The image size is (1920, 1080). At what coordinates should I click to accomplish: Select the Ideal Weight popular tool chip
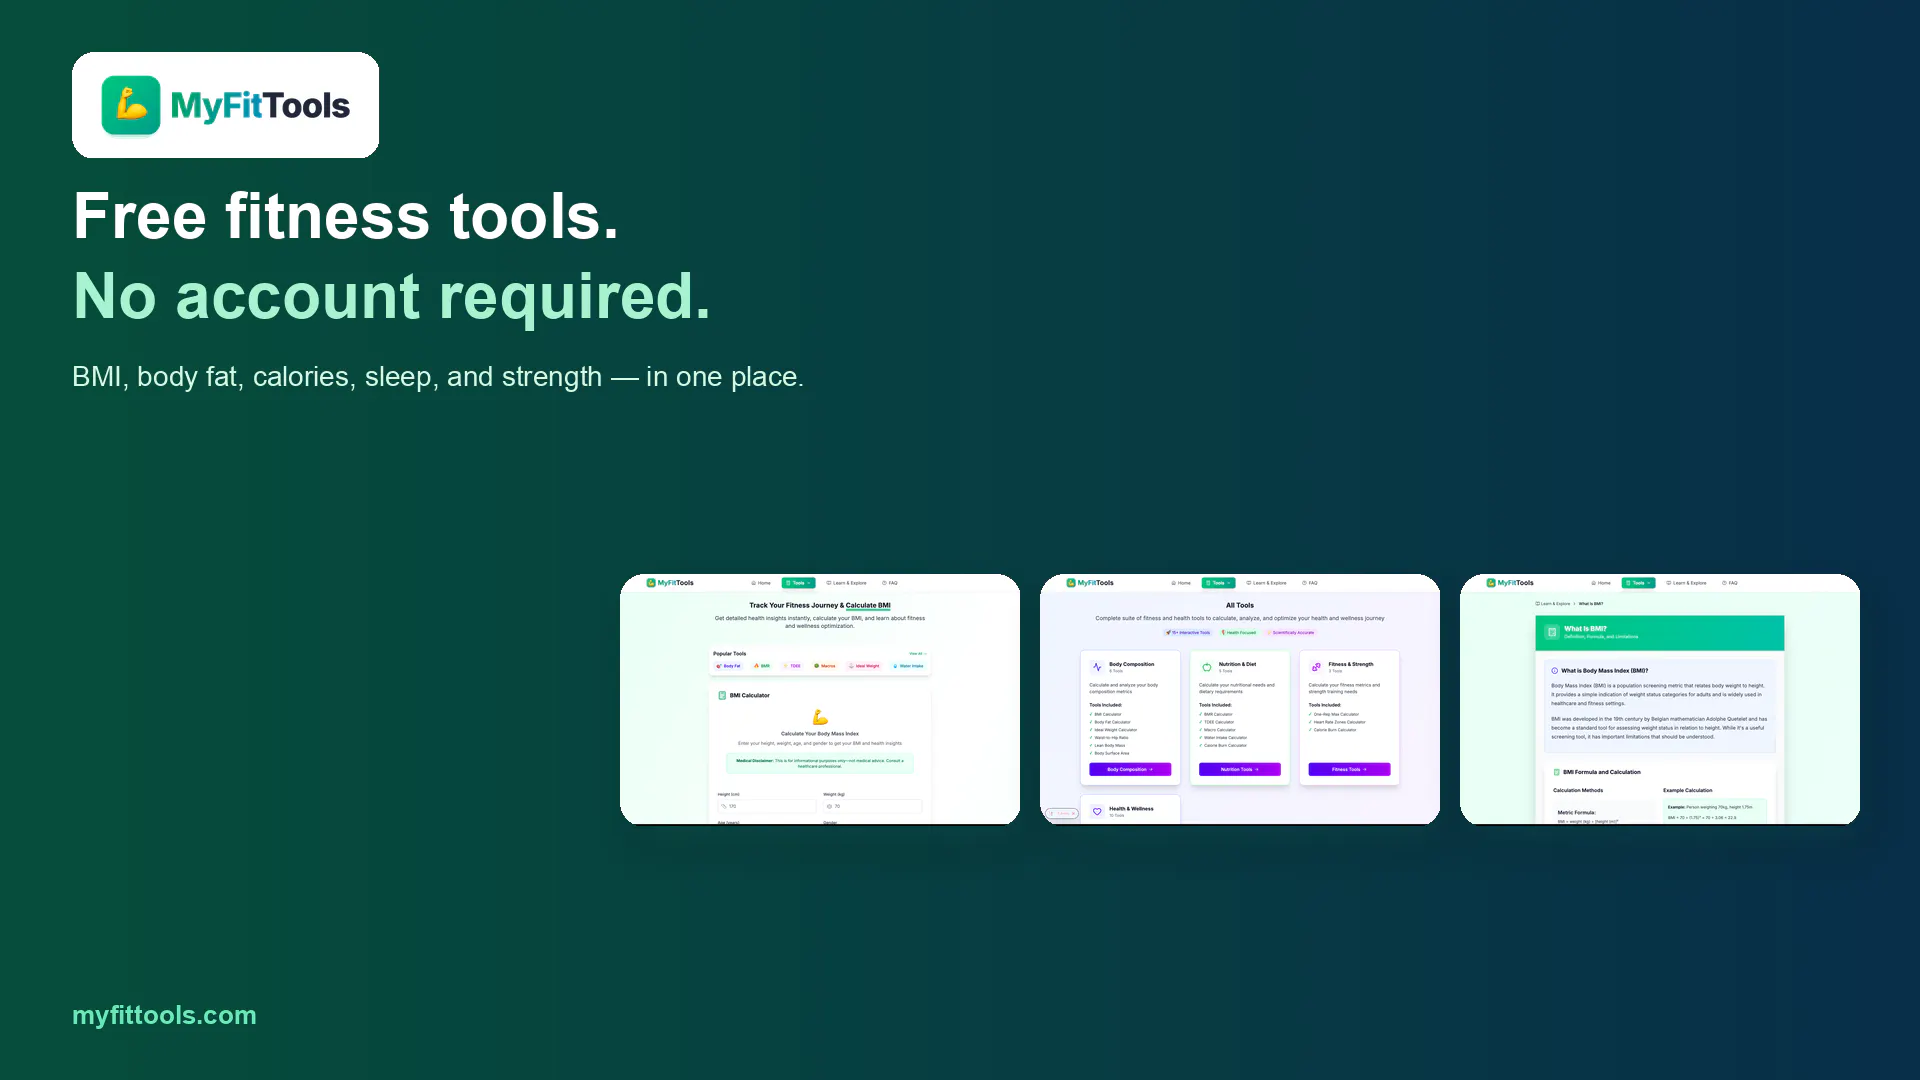point(864,666)
